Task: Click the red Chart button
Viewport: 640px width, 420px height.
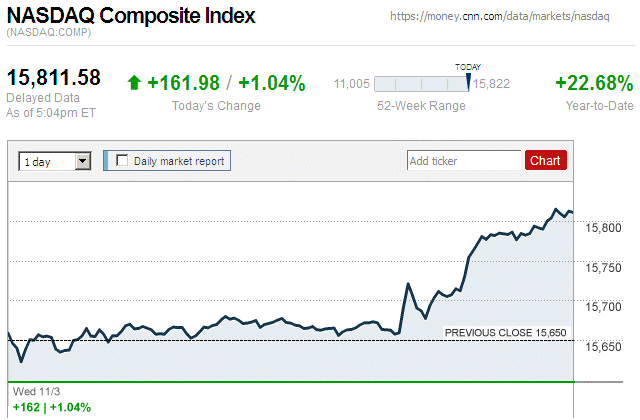Action: pos(545,160)
